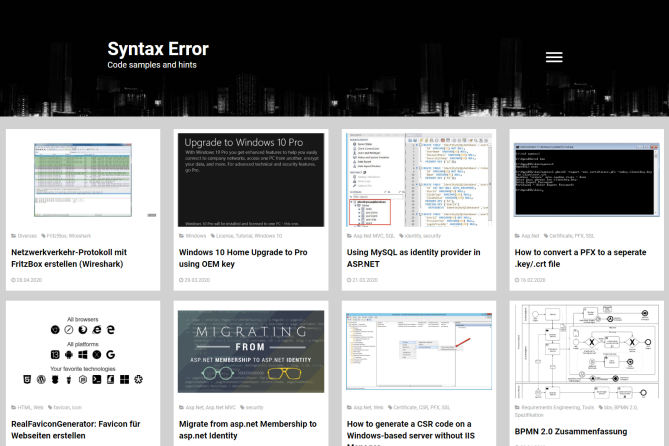Image resolution: width=669 pixels, height=446 pixels.
Task: Click tag icon beside 'FritzBox, Wireshark'
Action: 43,236
